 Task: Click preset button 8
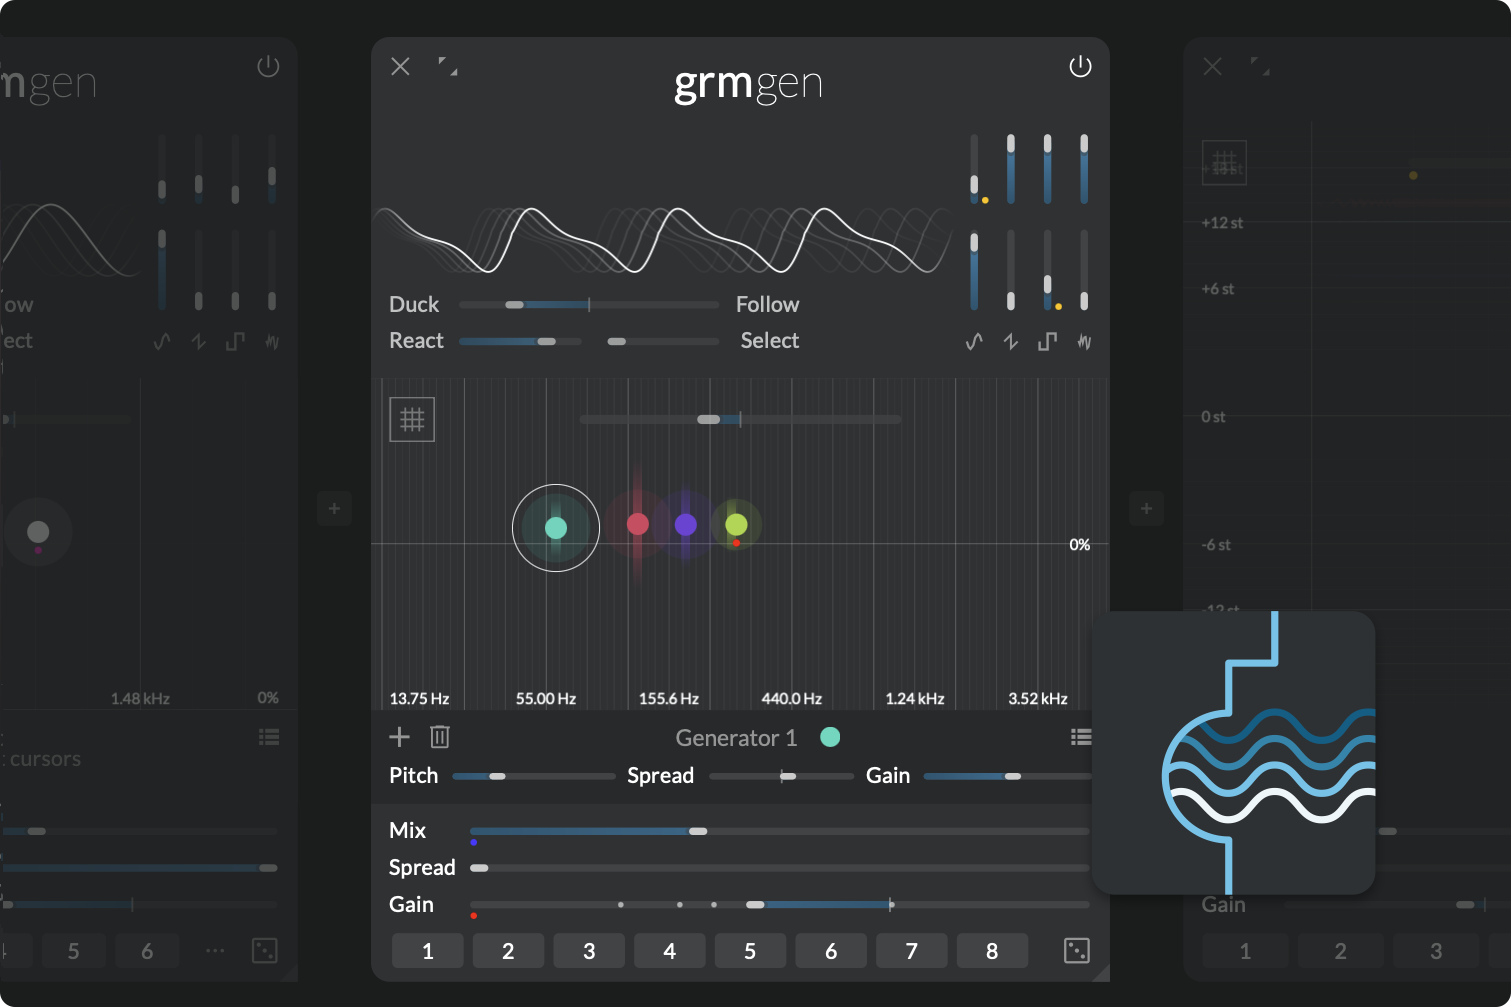pyautogui.click(x=992, y=951)
